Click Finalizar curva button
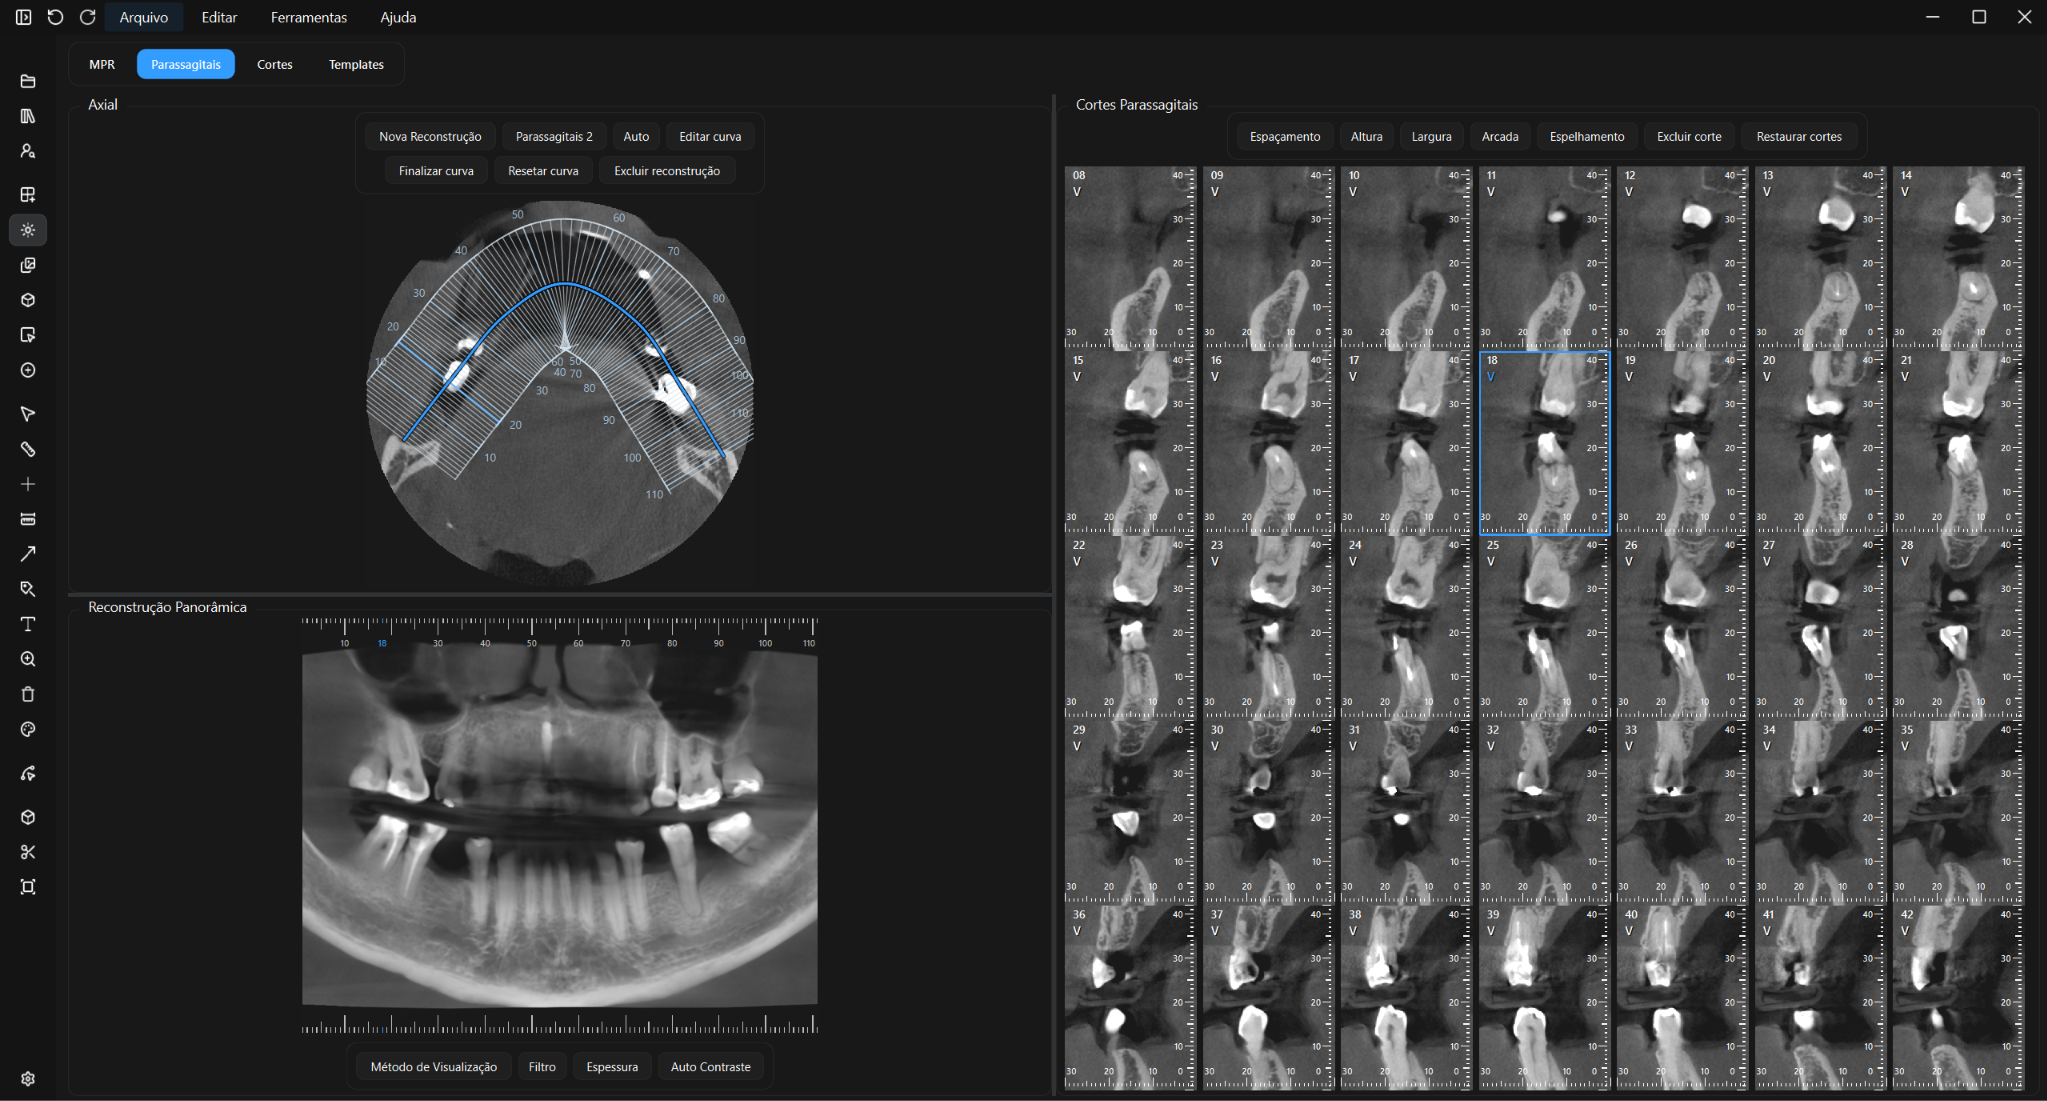Screen dimensions: 2047x1101 click(436, 171)
